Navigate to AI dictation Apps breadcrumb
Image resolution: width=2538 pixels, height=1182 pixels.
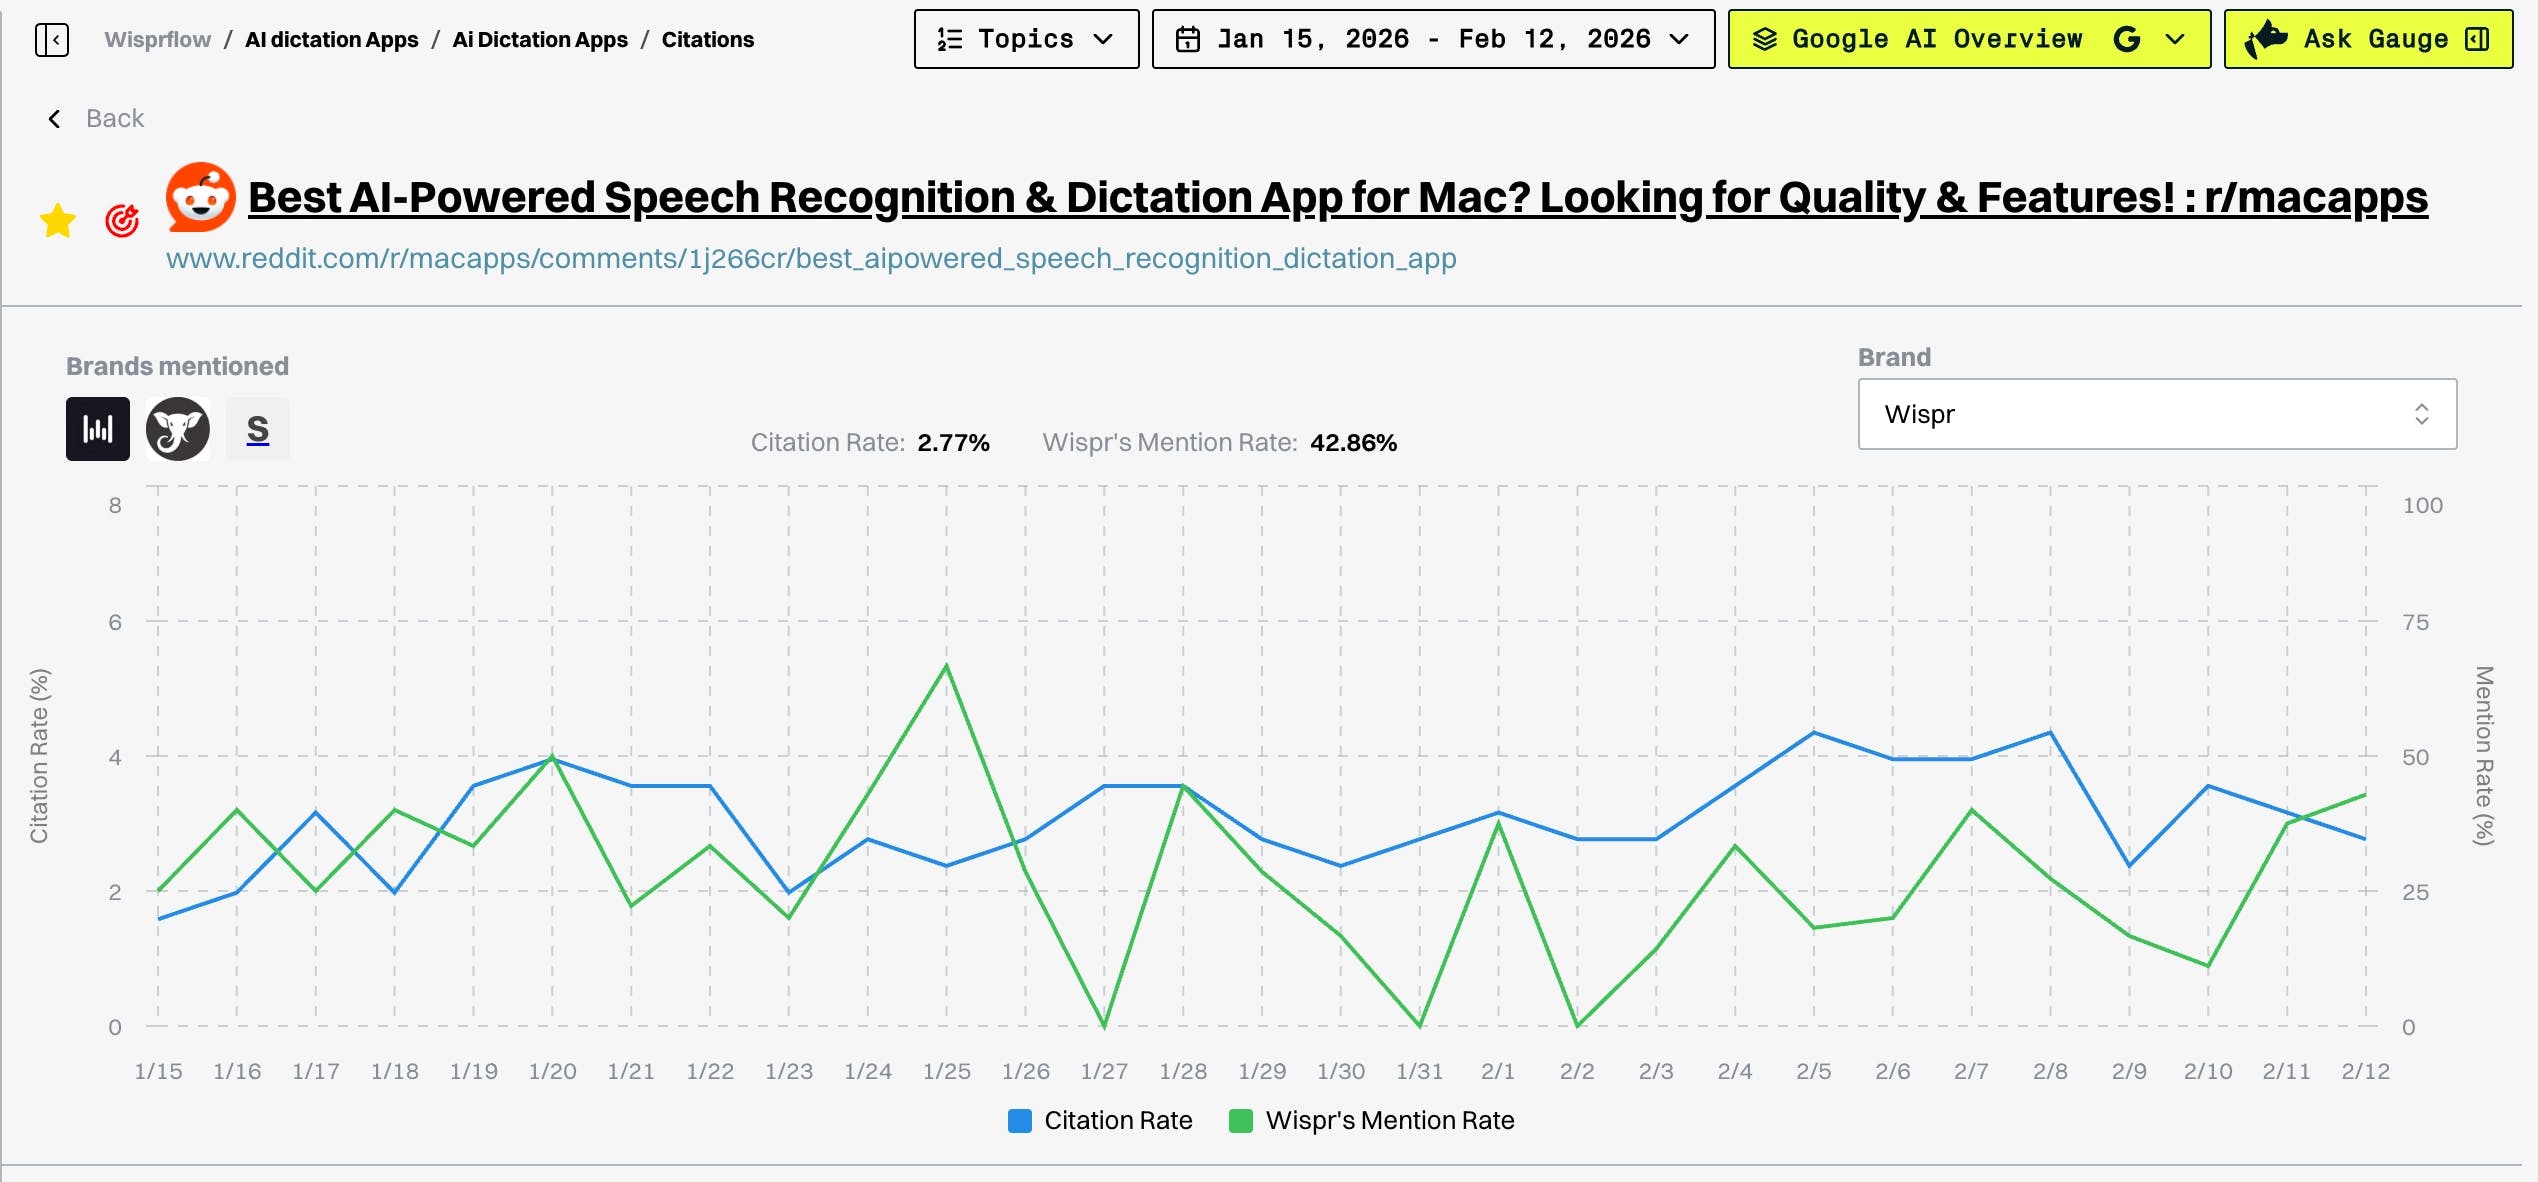332,40
